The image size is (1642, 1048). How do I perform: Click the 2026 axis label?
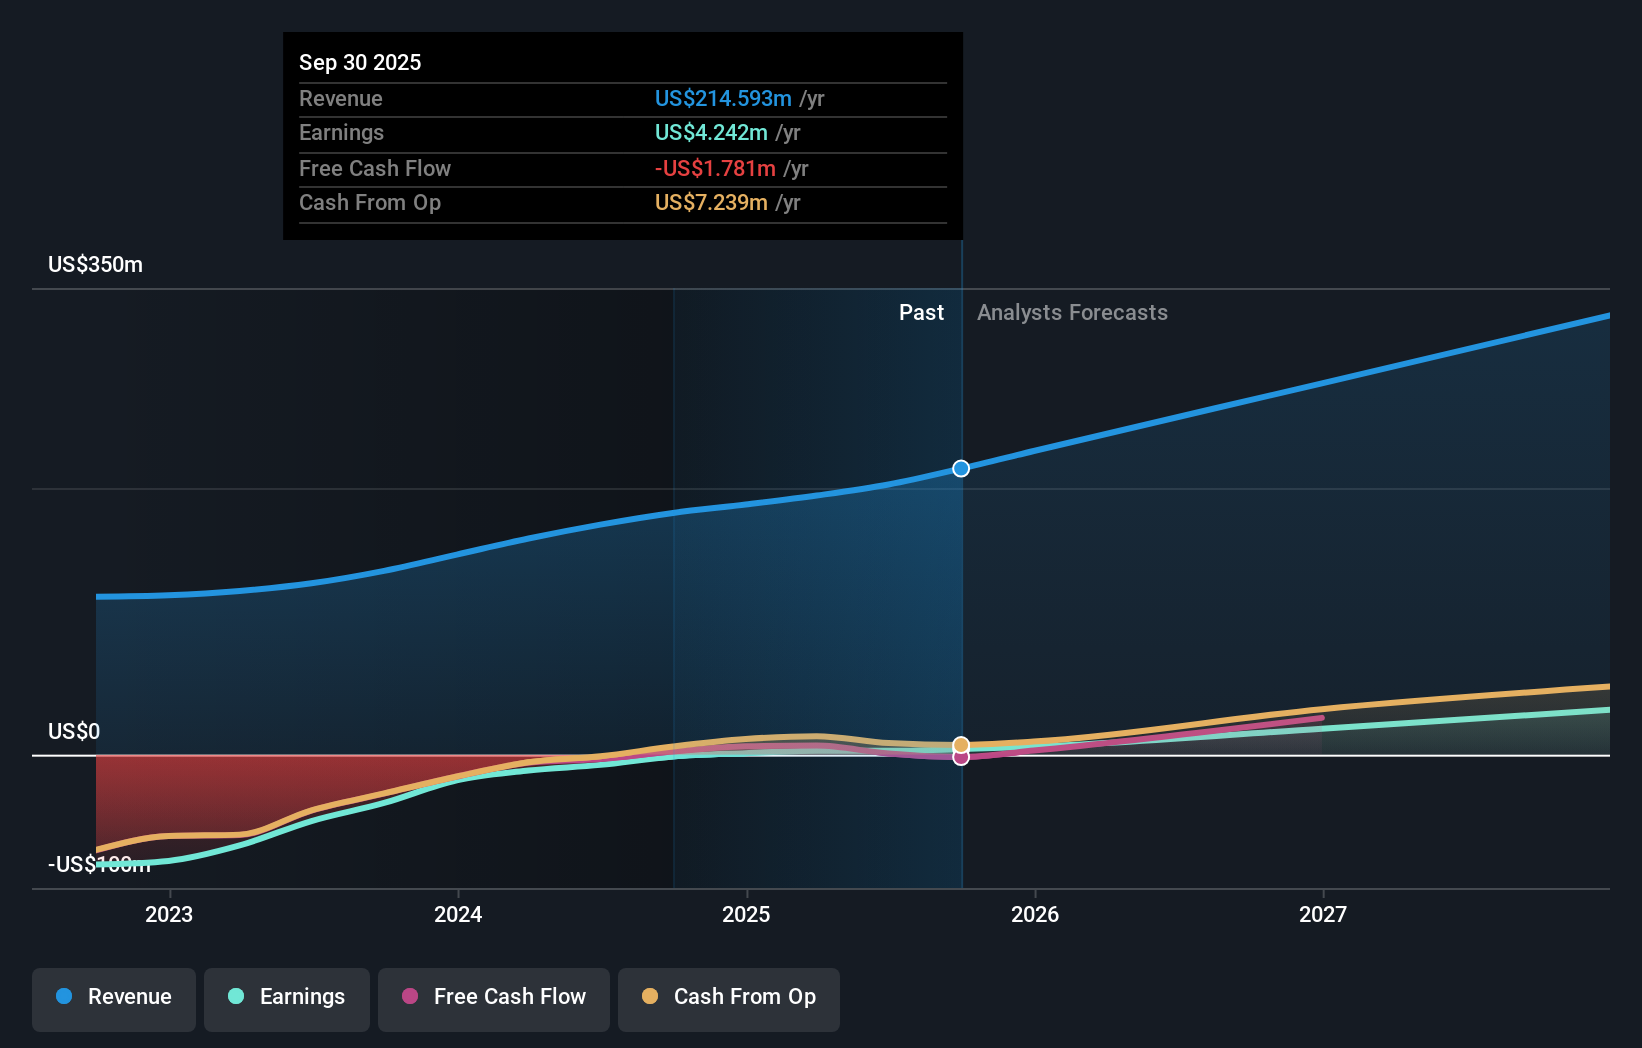[x=1036, y=913]
